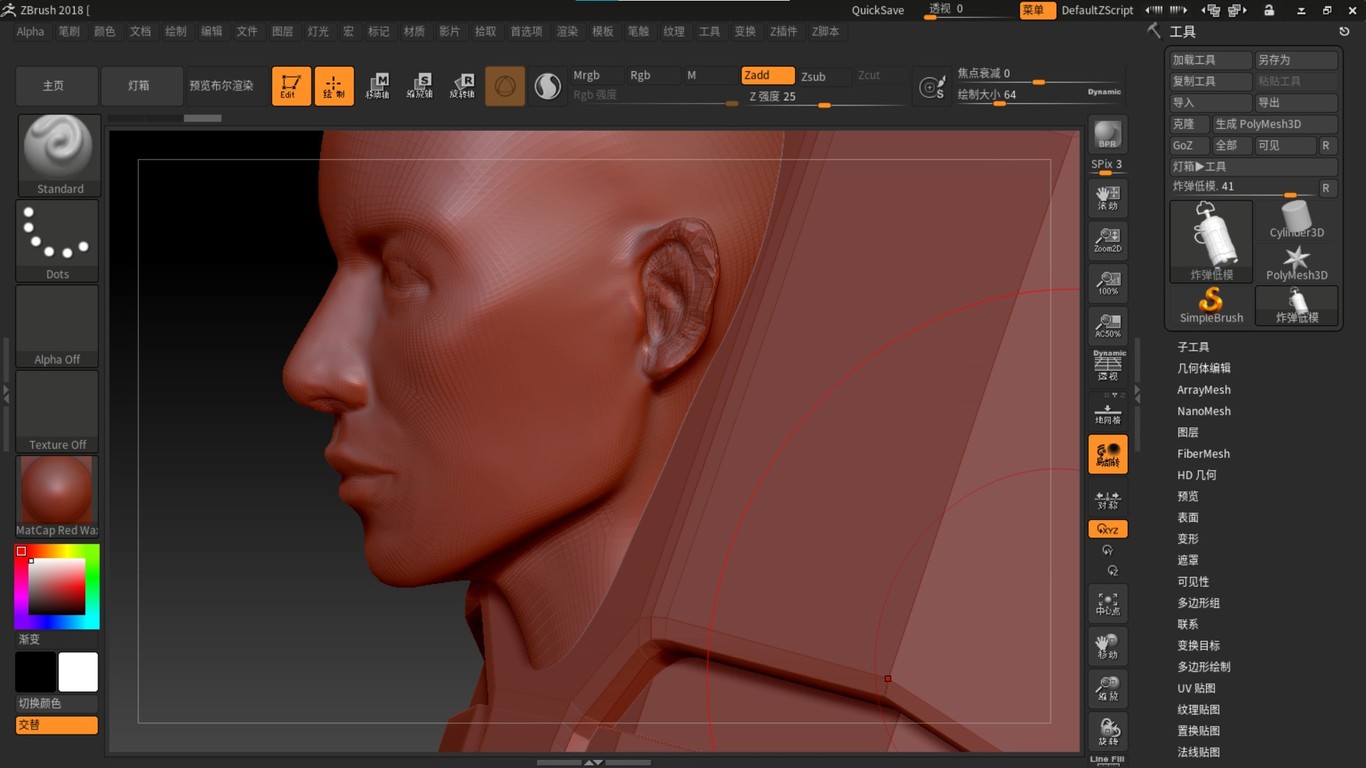Expand the 子工具 (SubTool) section

(1193, 347)
